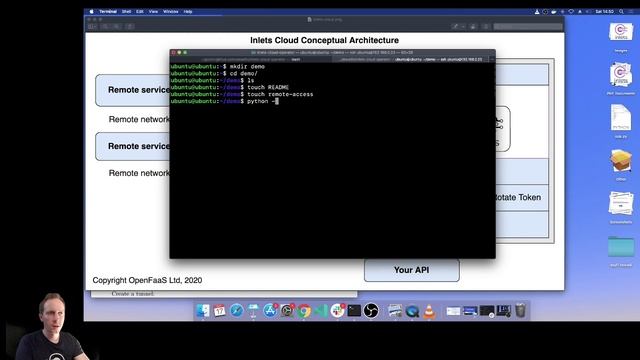Switch to Terminal via its Dock icon
Viewport: 640px width, 360px height.
click(354, 311)
